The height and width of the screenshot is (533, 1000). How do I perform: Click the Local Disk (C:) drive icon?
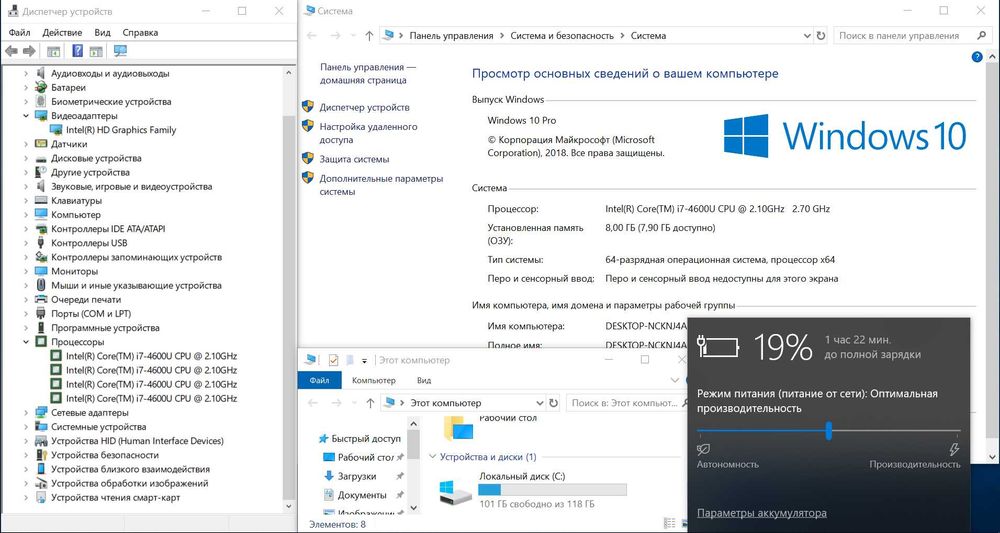[455, 492]
